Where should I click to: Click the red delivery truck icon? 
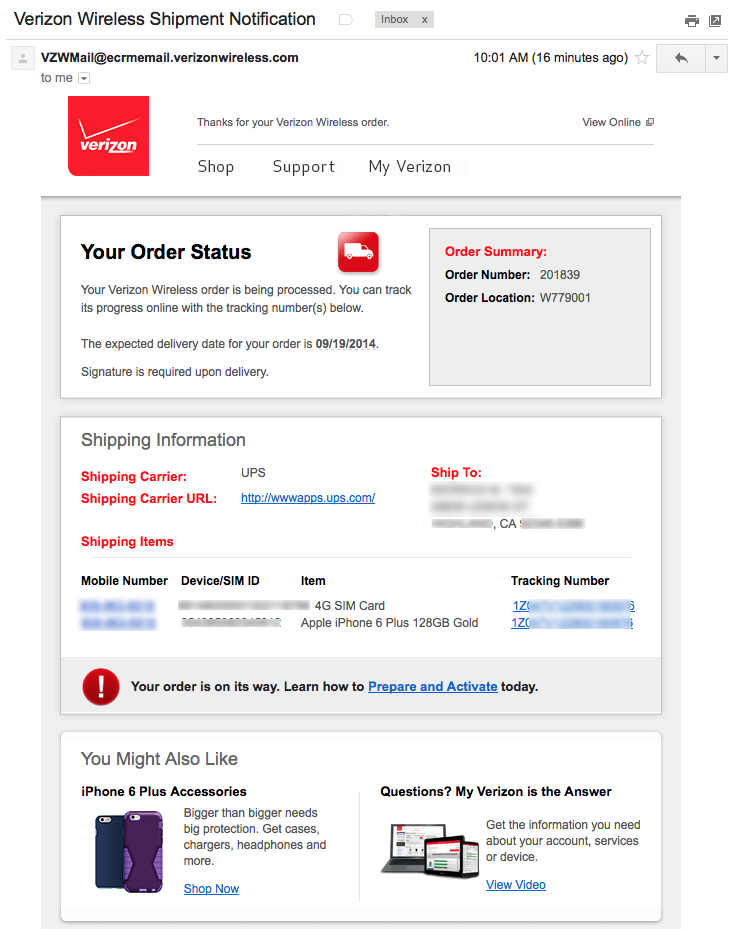358,252
